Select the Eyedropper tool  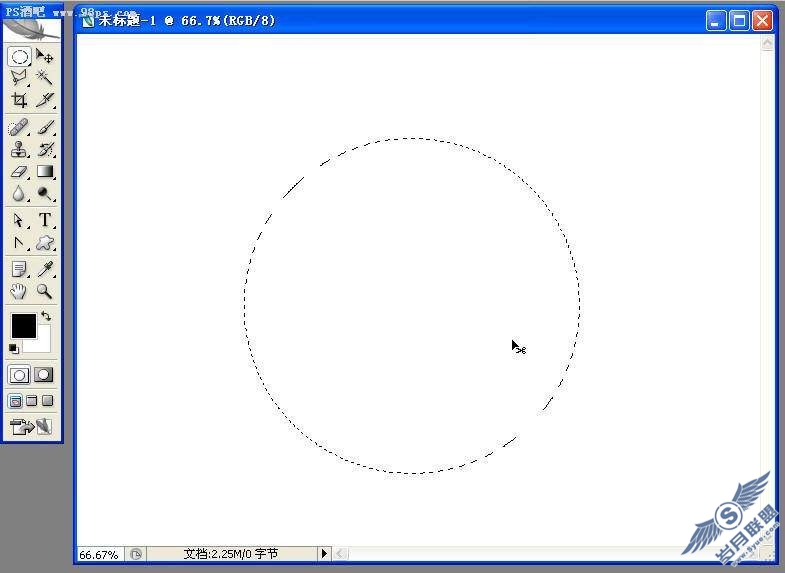pos(45,269)
